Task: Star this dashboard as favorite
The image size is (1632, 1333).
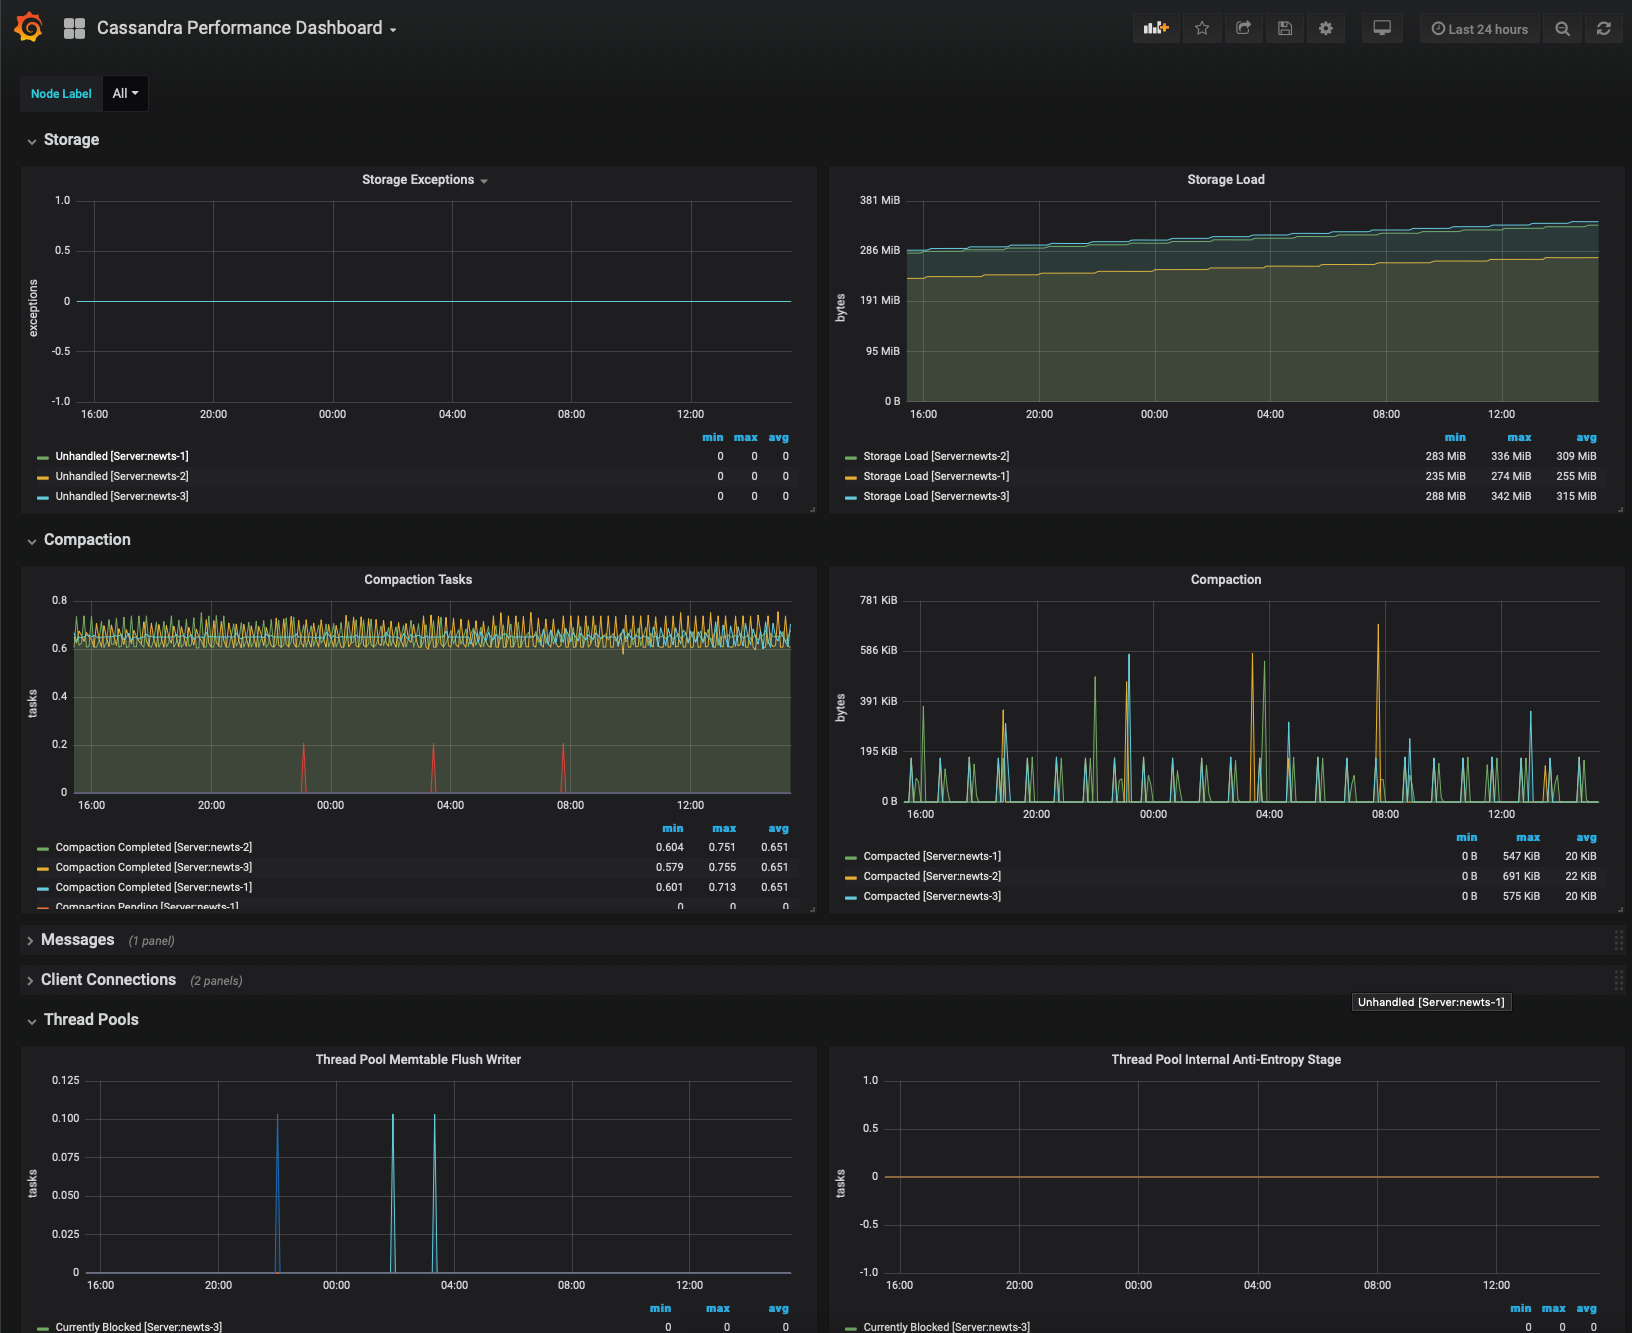Action: (1202, 29)
